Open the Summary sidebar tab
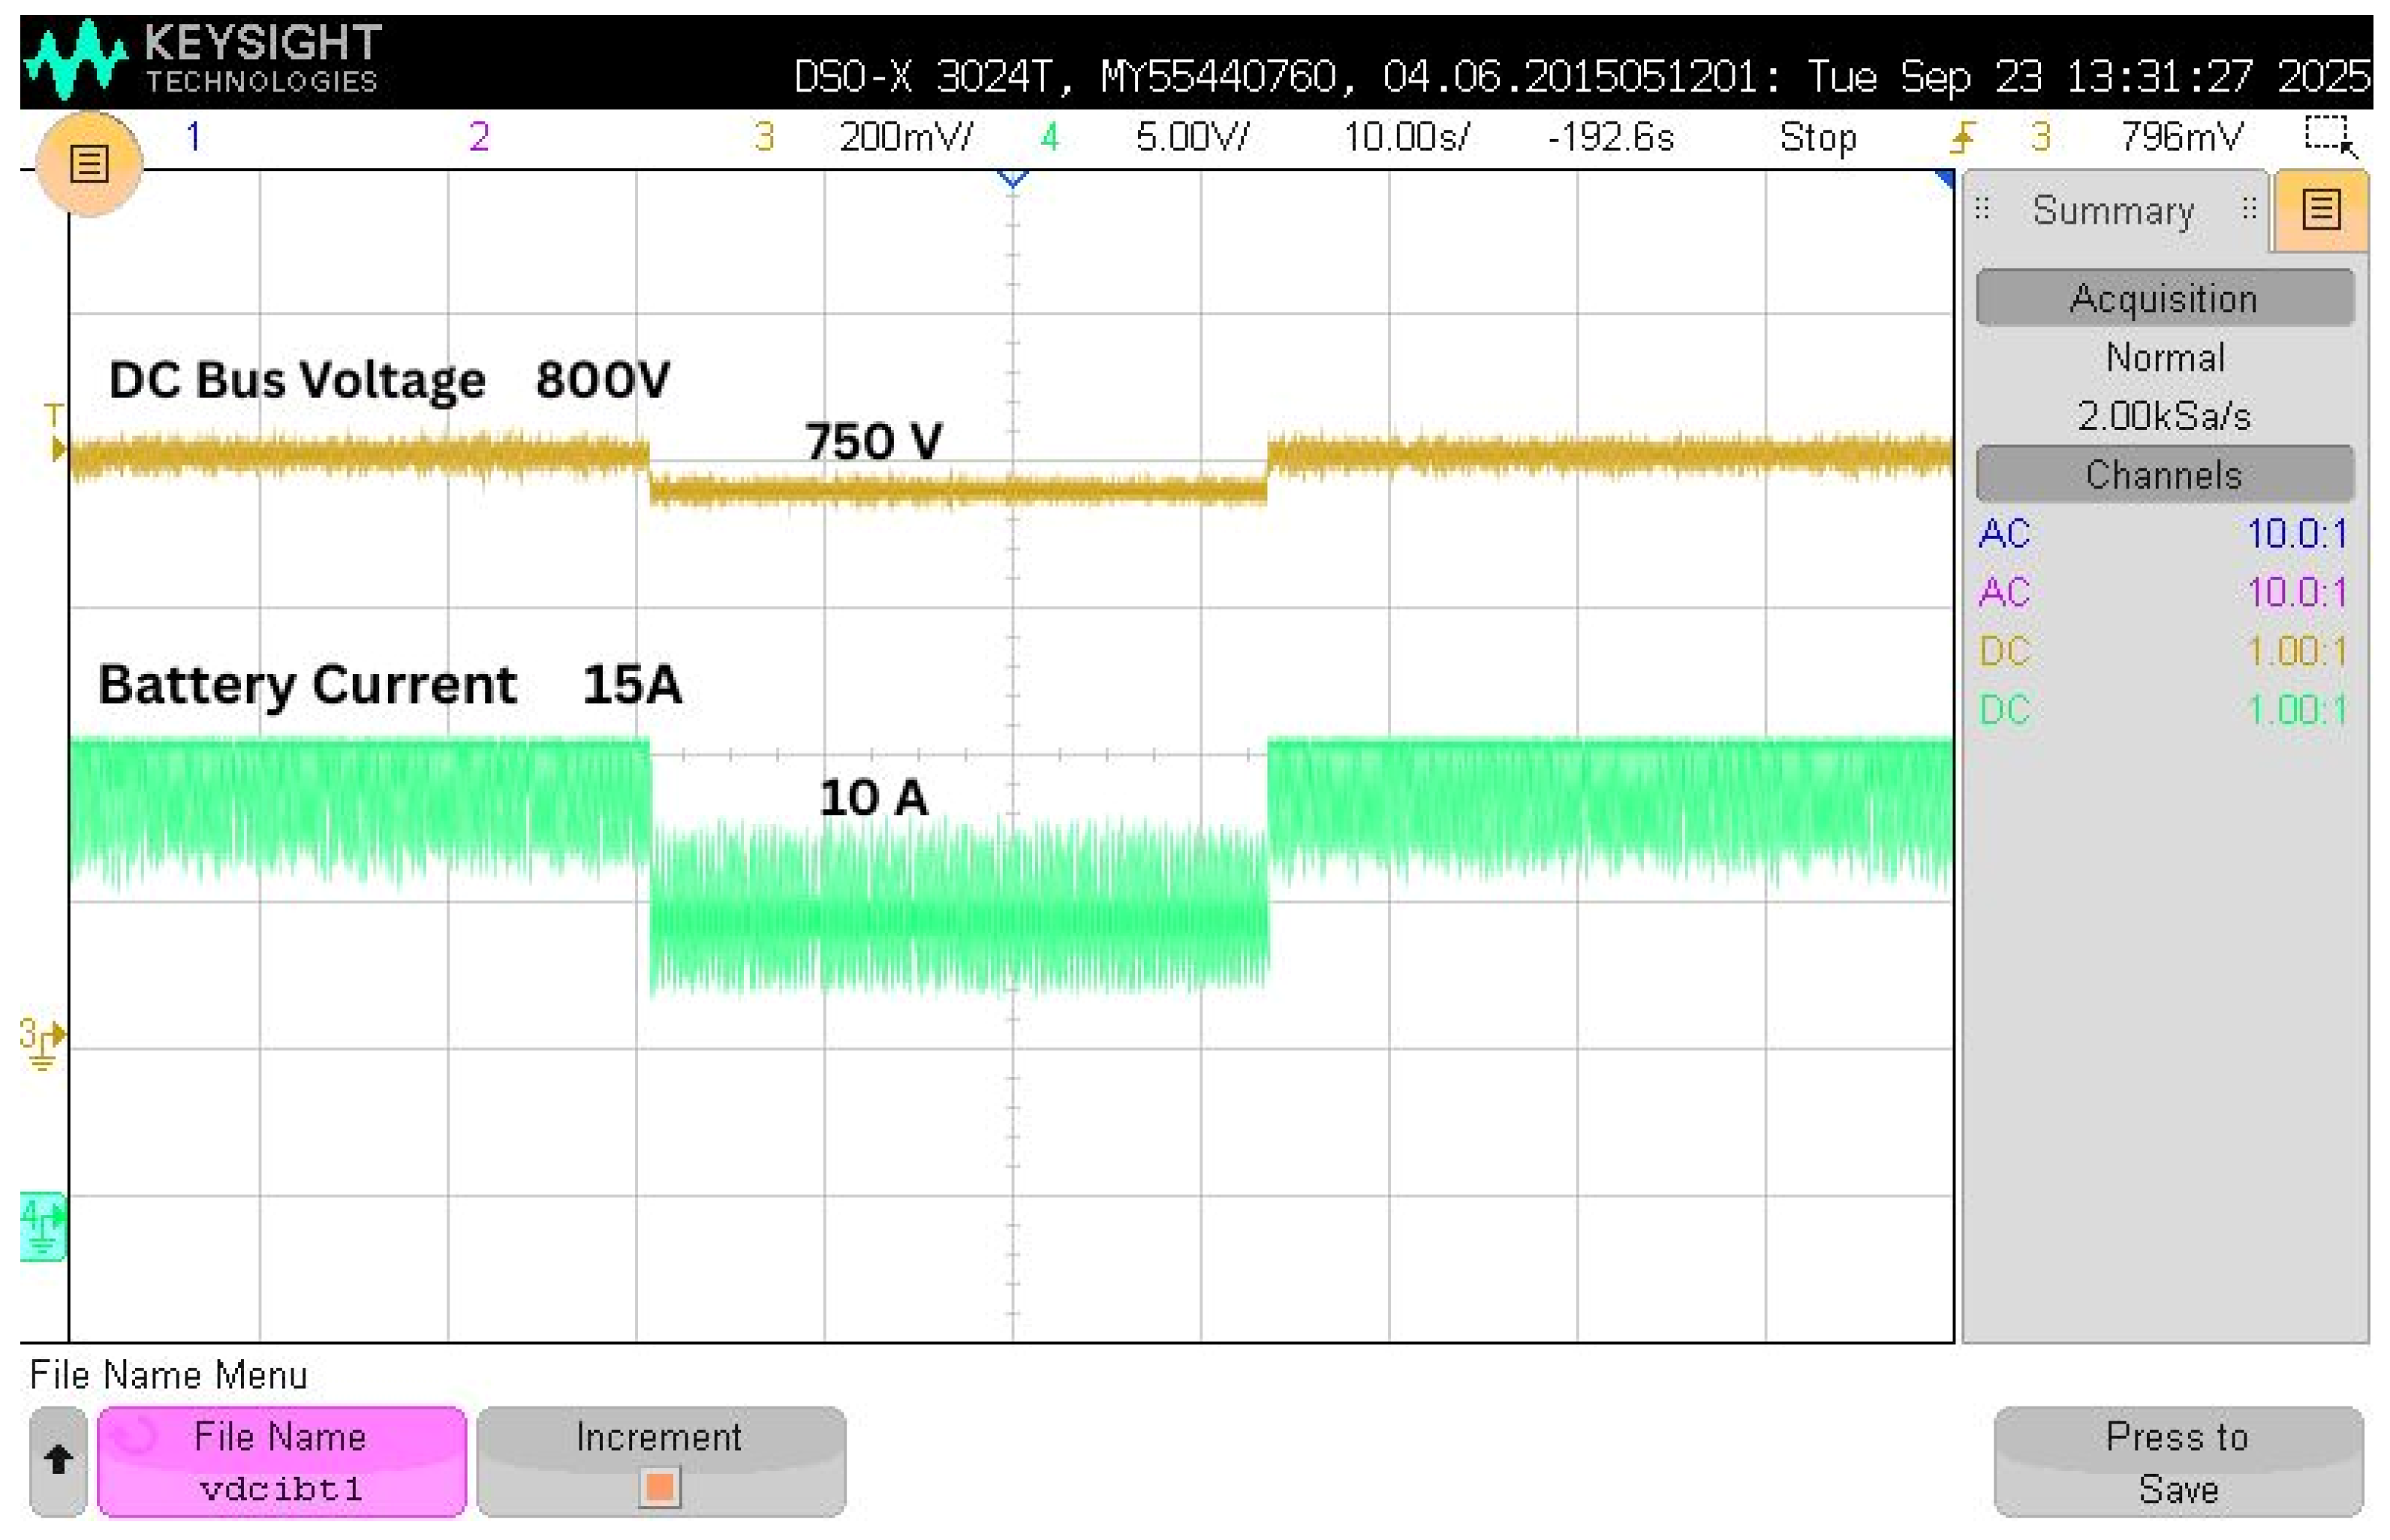 point(2112,211)
